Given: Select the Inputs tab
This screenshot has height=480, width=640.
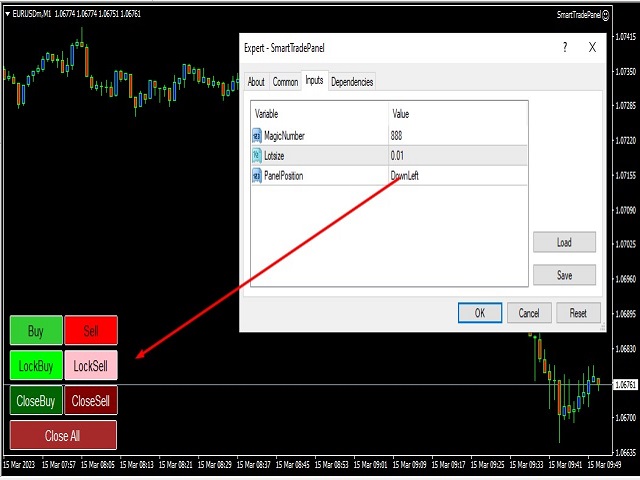Looking at the screenshot, I should click(314, 80).
